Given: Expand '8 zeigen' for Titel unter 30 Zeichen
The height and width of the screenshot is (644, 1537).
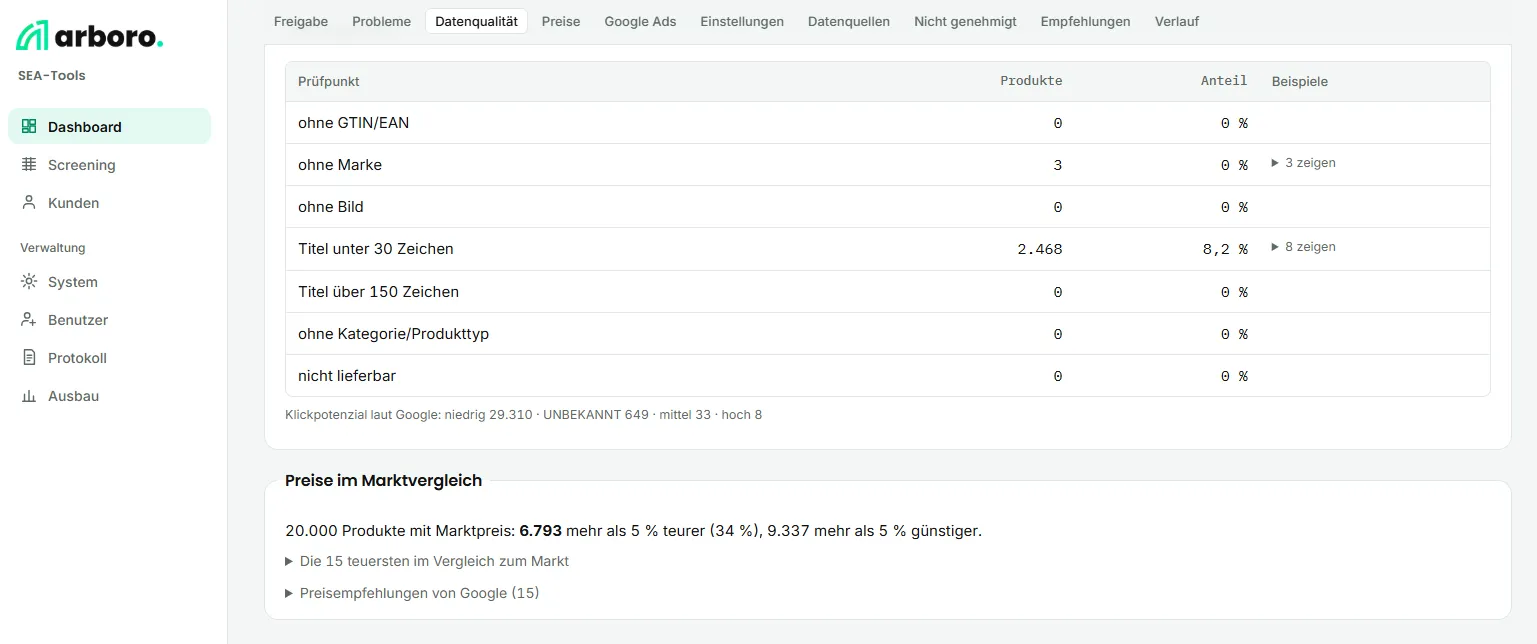Looking at the screenshot, I should point(1303,247).
